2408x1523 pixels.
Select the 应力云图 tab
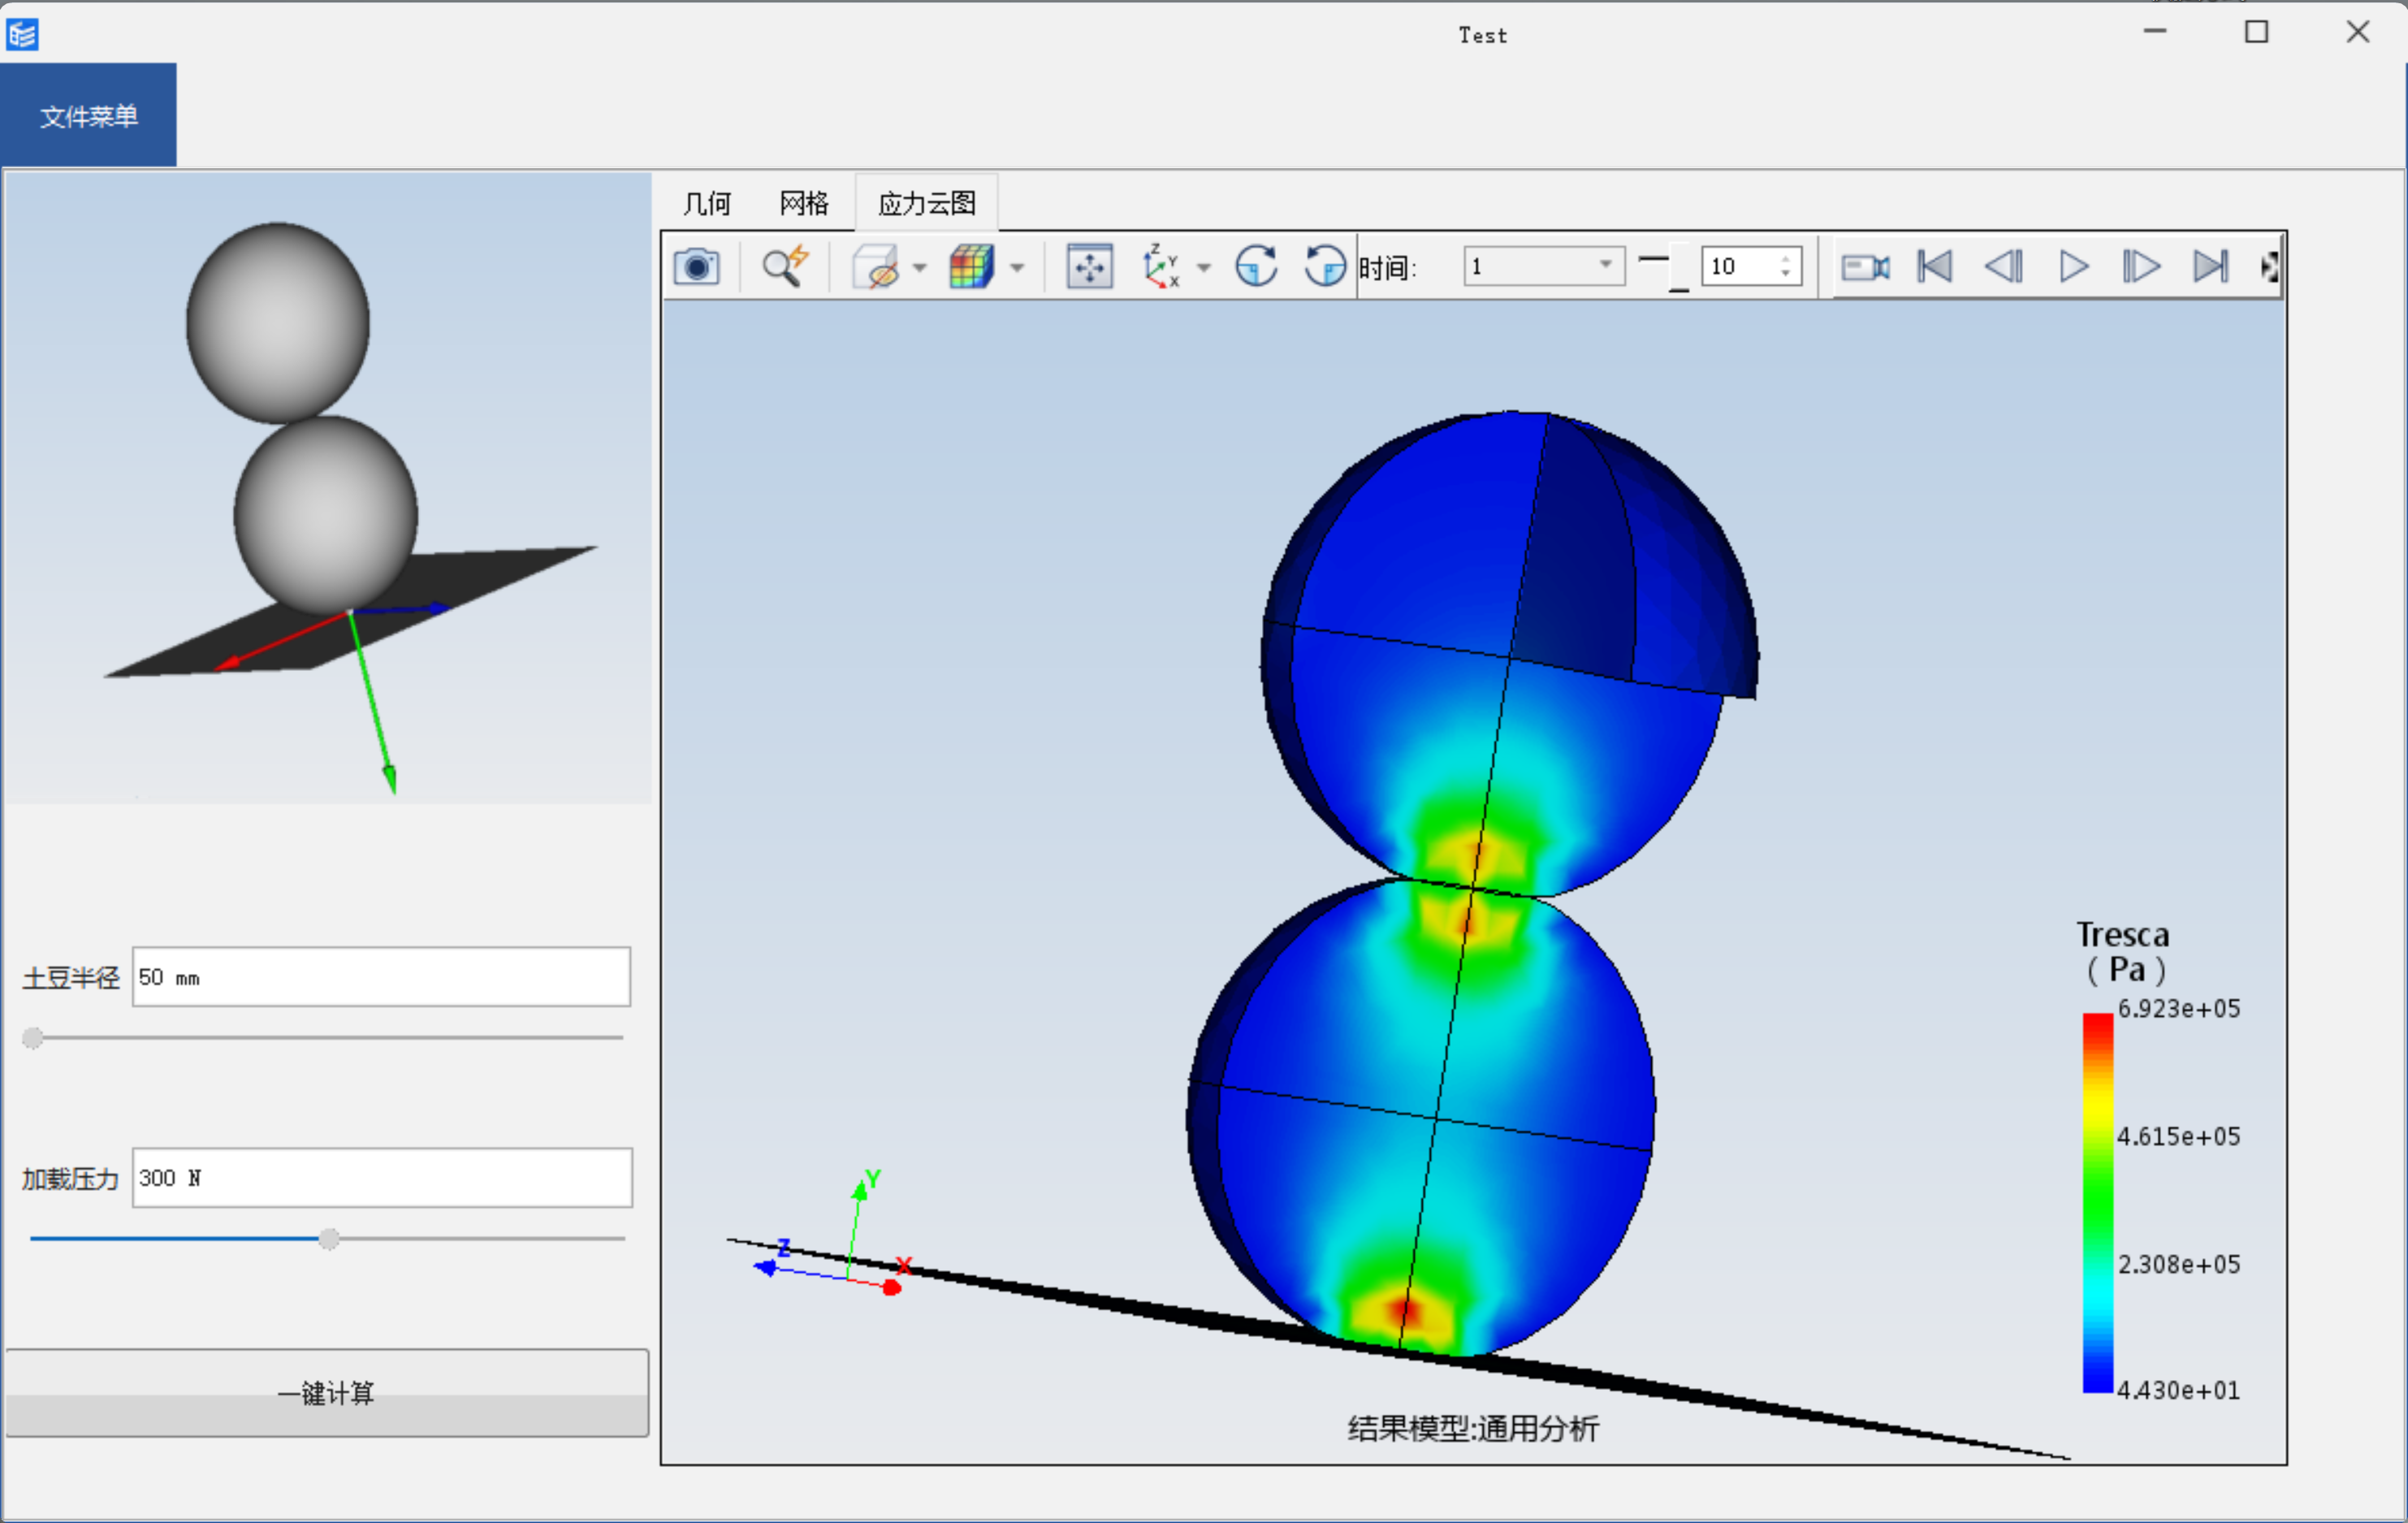[927, 204]
